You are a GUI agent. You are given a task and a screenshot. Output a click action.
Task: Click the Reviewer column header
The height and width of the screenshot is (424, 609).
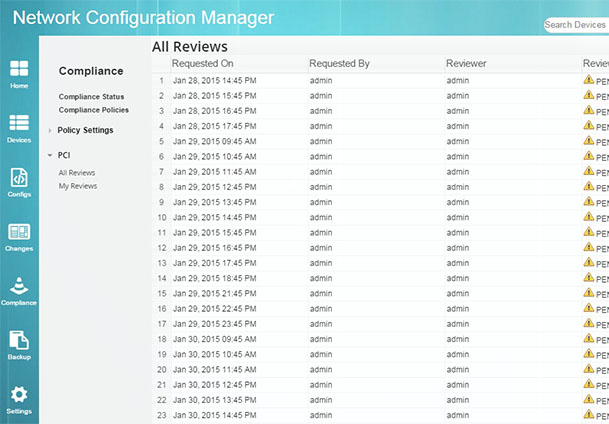[466, 63]
